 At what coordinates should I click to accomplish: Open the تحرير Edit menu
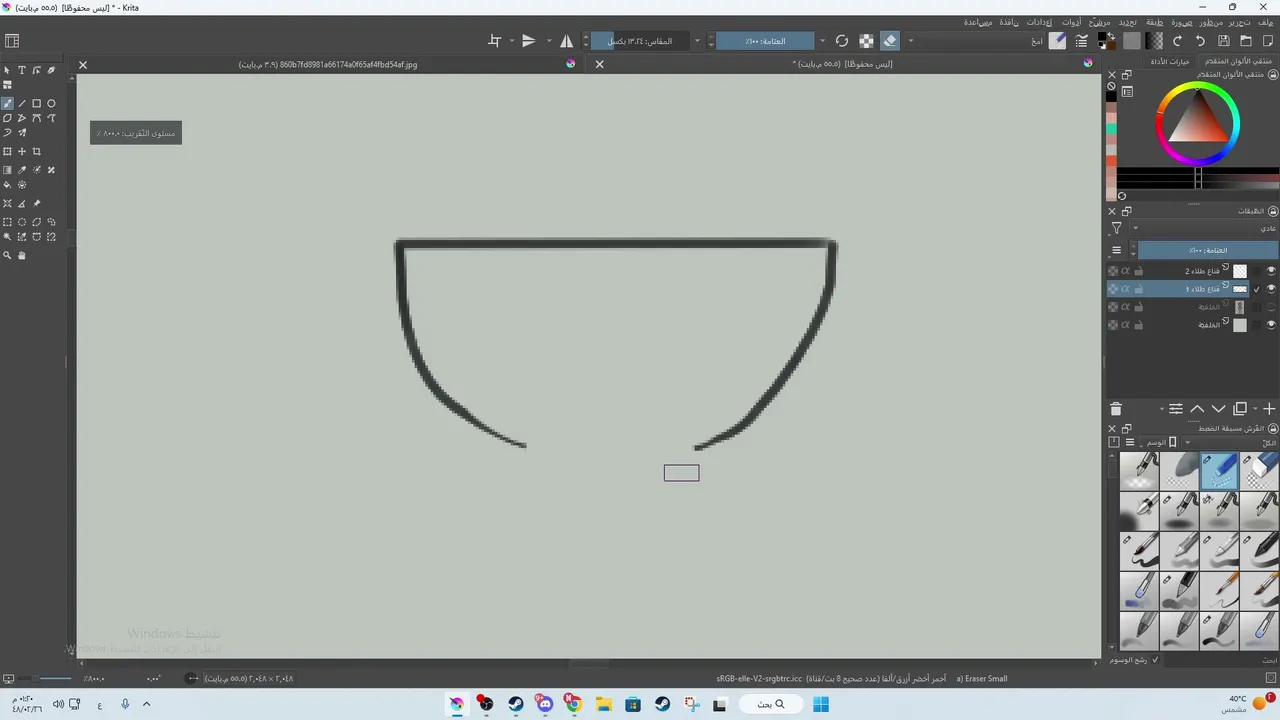click(1239, 21)
